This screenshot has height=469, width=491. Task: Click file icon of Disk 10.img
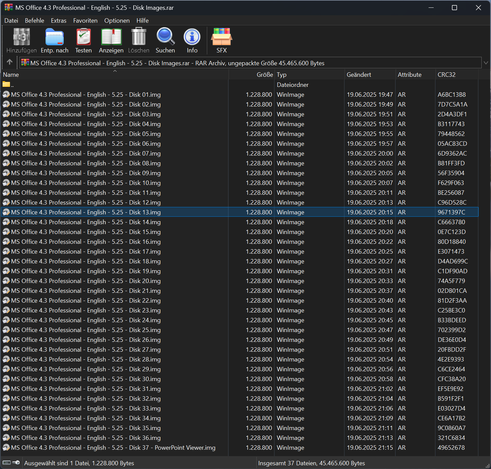tap(6, 183)
